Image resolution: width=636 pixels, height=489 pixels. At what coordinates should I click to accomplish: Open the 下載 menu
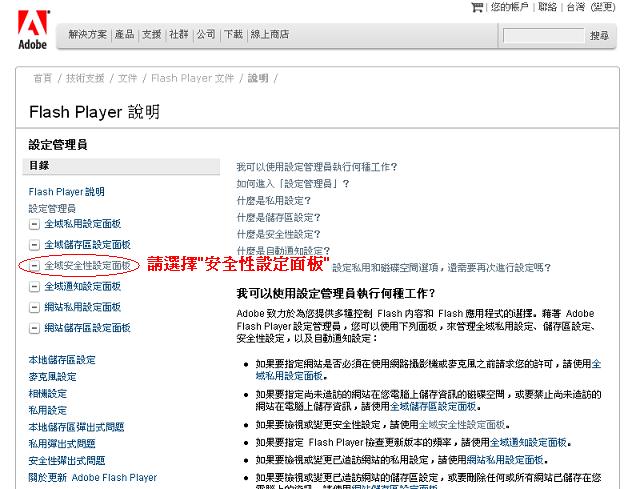(x=233, y=34)
